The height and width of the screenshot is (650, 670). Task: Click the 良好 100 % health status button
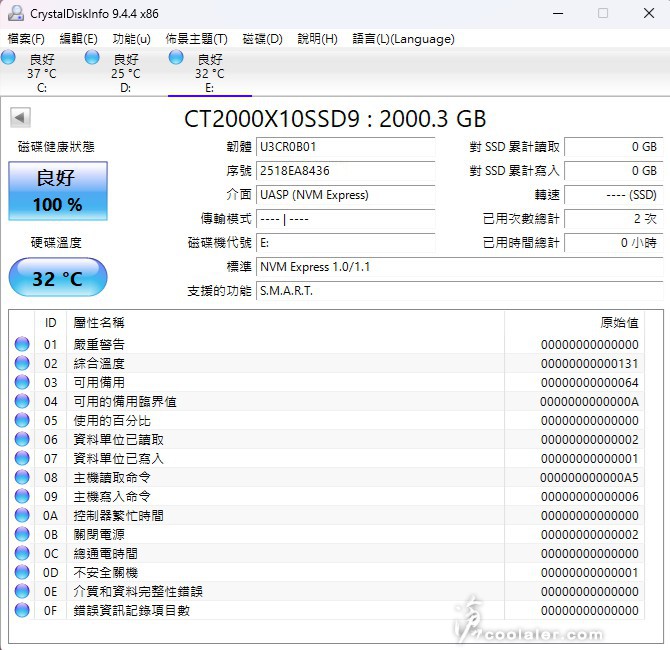(57, 191)
